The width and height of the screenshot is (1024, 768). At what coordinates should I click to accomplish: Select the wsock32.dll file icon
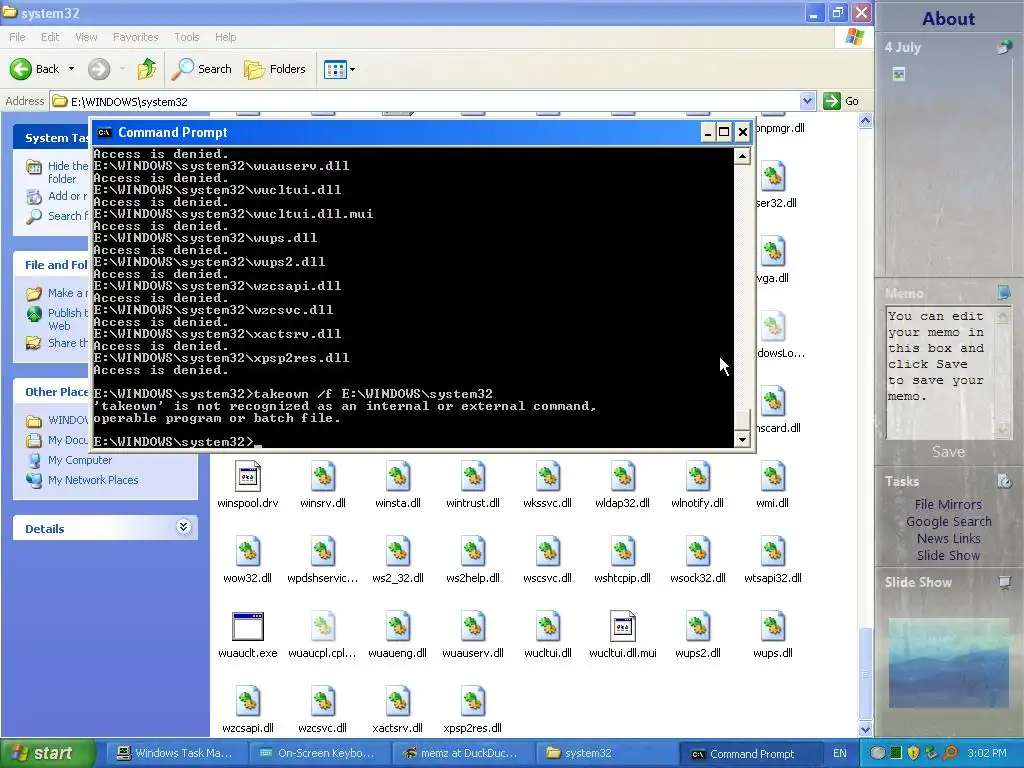(x=697, y=552)
